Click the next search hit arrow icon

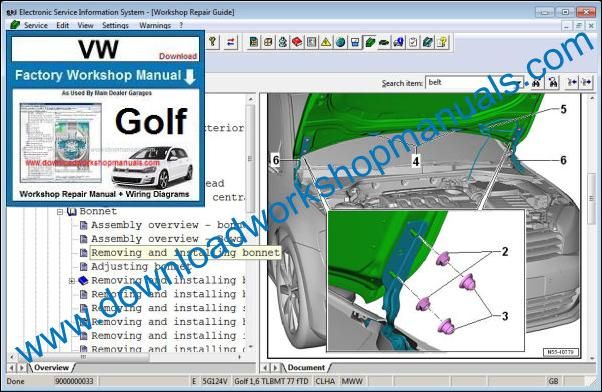coord(586,82)
